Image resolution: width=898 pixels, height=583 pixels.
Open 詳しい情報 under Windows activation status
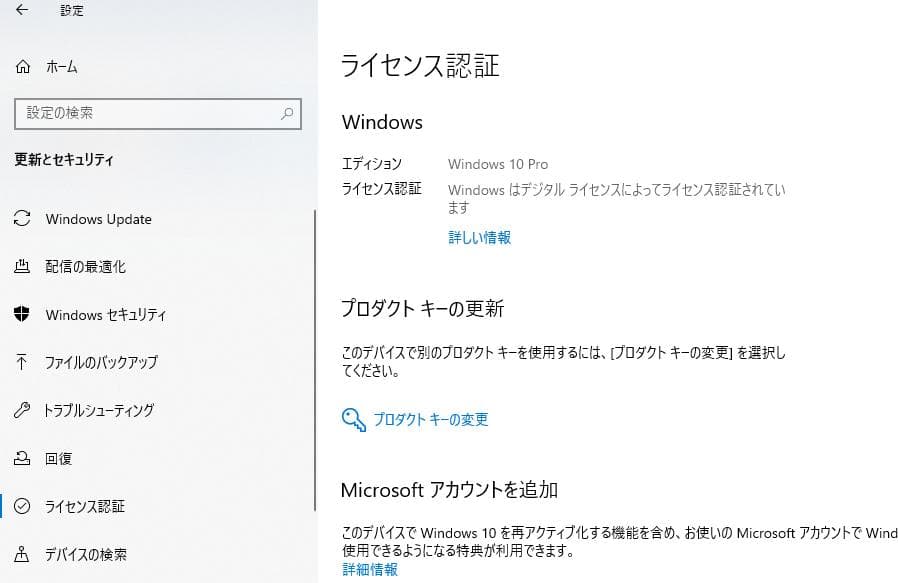[x=479, y=238]
